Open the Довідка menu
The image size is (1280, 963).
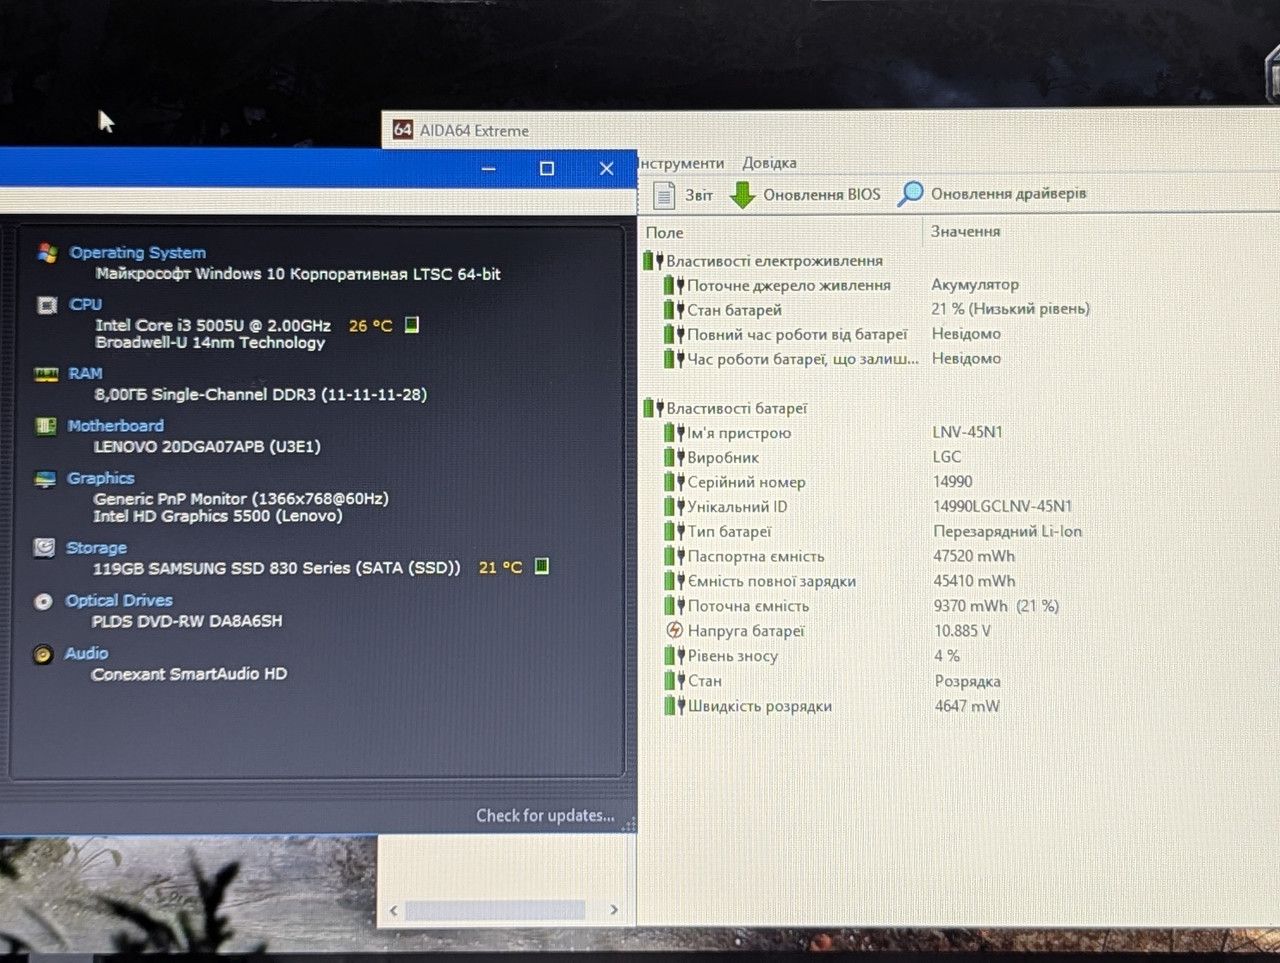click(769, 163)
